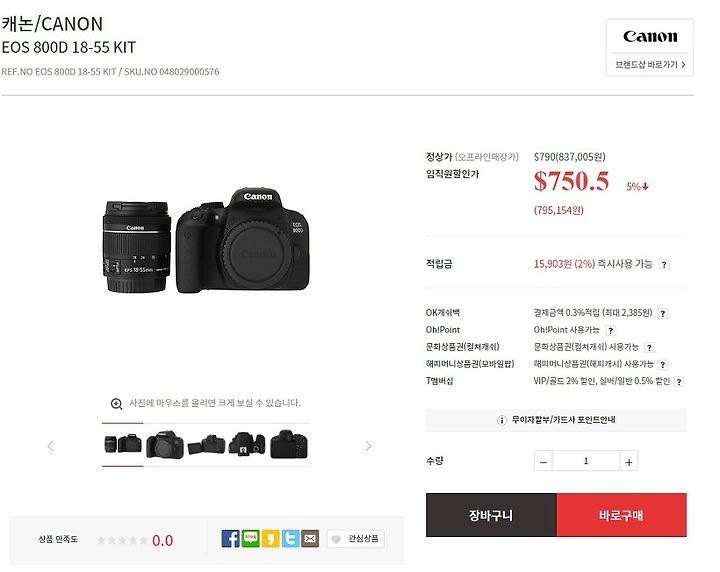Share via Naver blog green icon
The image size is (720, 572).
click(250, 538)
